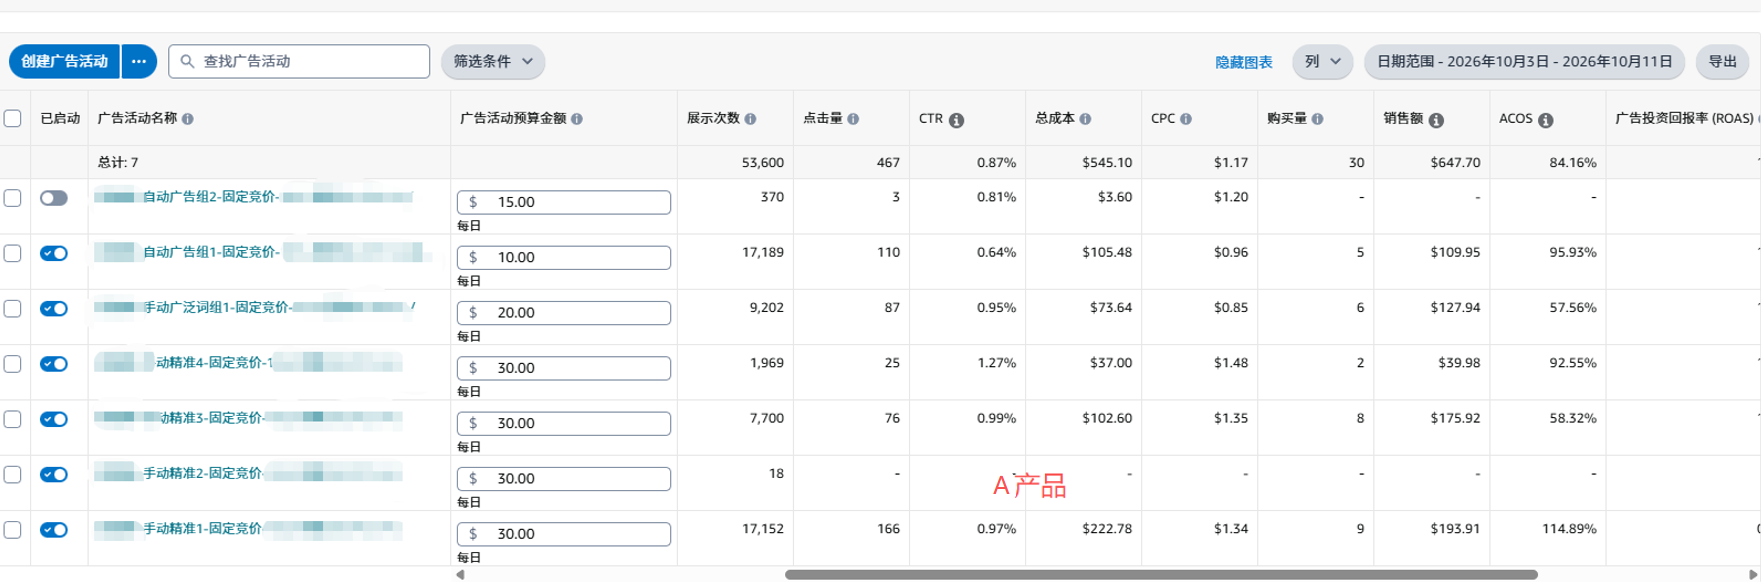Click the info icon beside 点击量
The height and width of the screenshot is (582, 1761).
(x=853, y=119)
